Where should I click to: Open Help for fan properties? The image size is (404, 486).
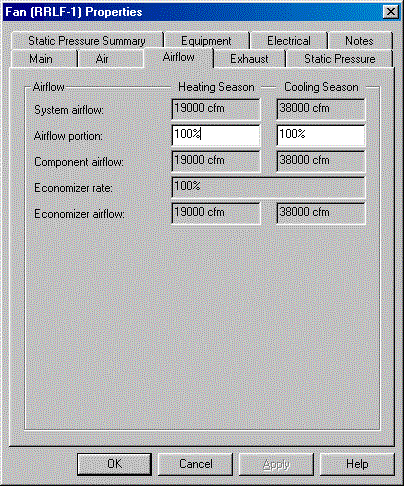point(357,464)
